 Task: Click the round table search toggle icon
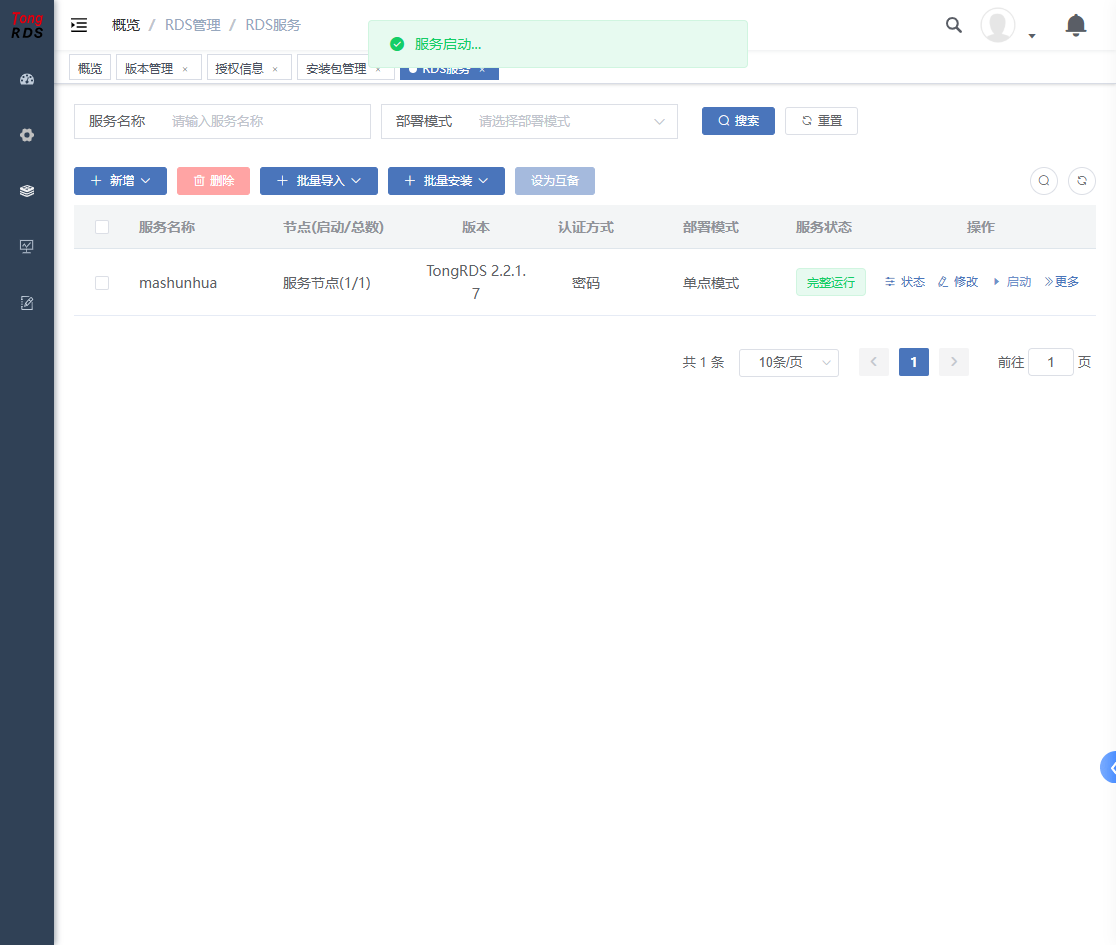[x=1044, y=181]
